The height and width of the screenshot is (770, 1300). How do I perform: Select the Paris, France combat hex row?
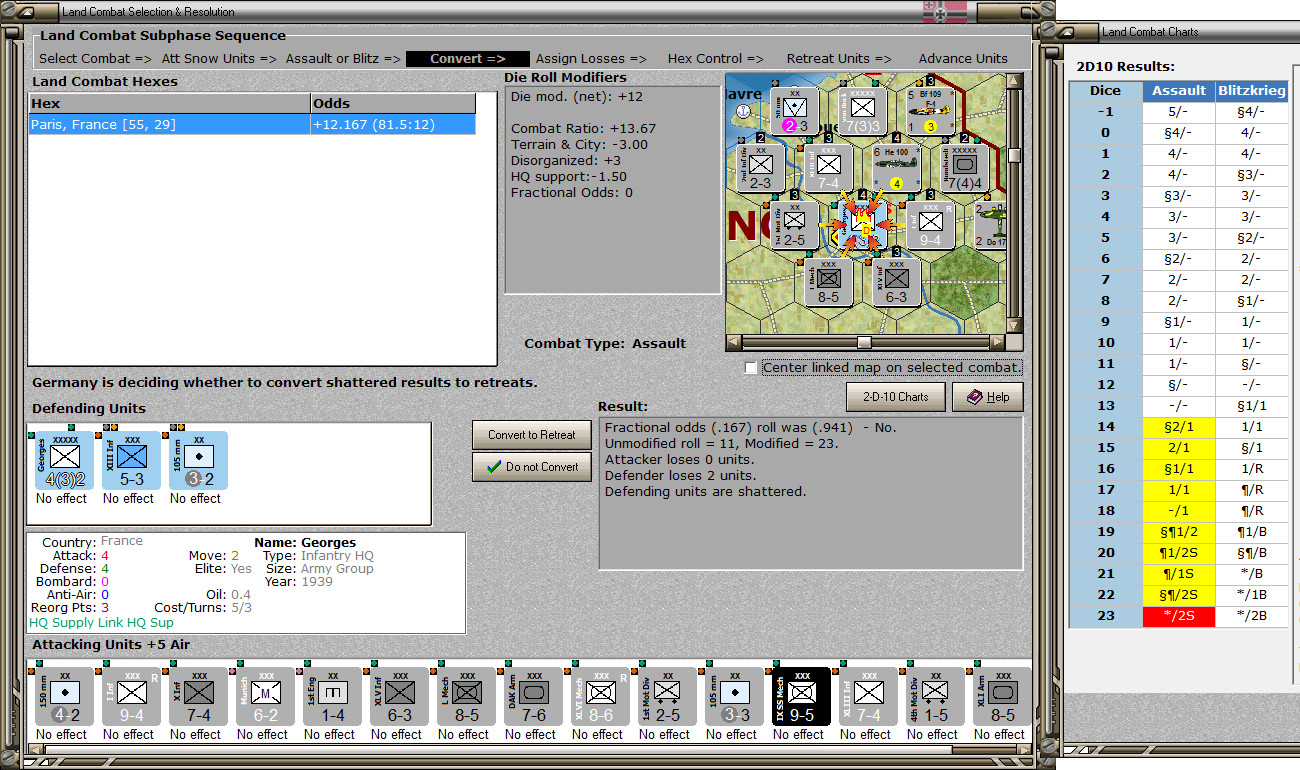(252, 125)
